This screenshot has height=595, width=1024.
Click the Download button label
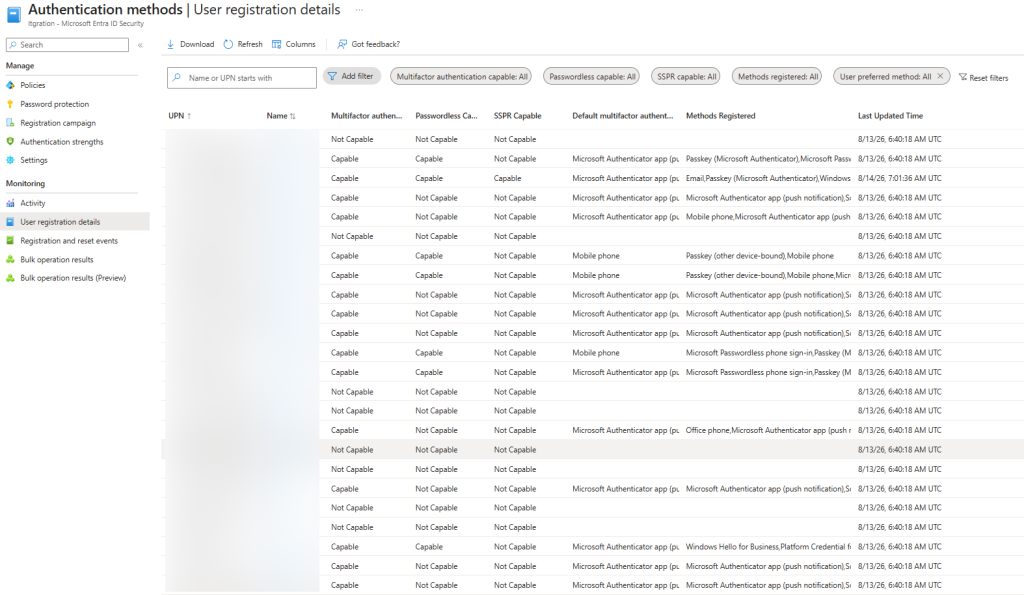pos(197,44)
